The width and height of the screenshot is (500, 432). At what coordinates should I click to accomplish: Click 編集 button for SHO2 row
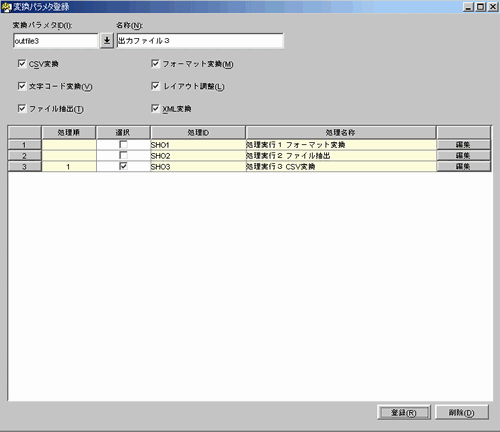point(463,155)
